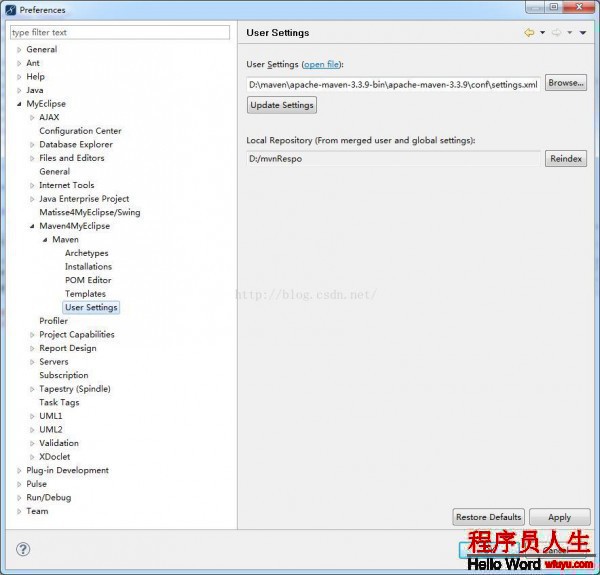
Task: Expand the Run/Debug node
Action: point(19,498)
